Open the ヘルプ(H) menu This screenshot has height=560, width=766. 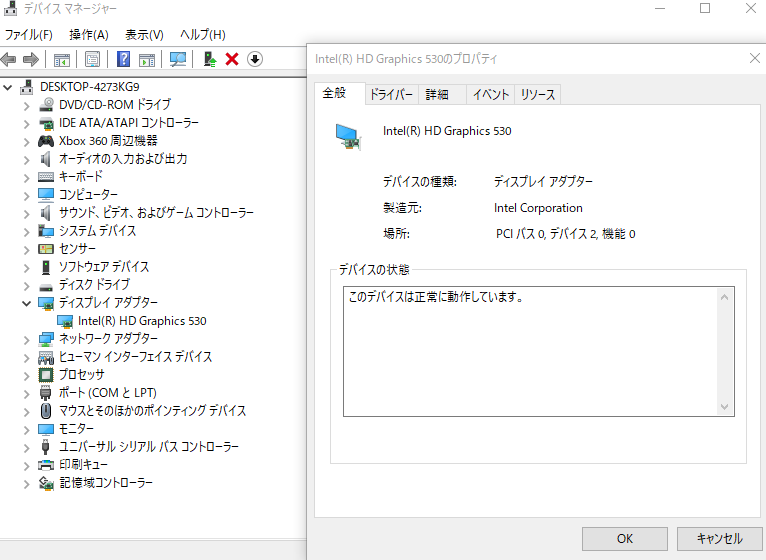pyautogui.click(x=203, y=35)
